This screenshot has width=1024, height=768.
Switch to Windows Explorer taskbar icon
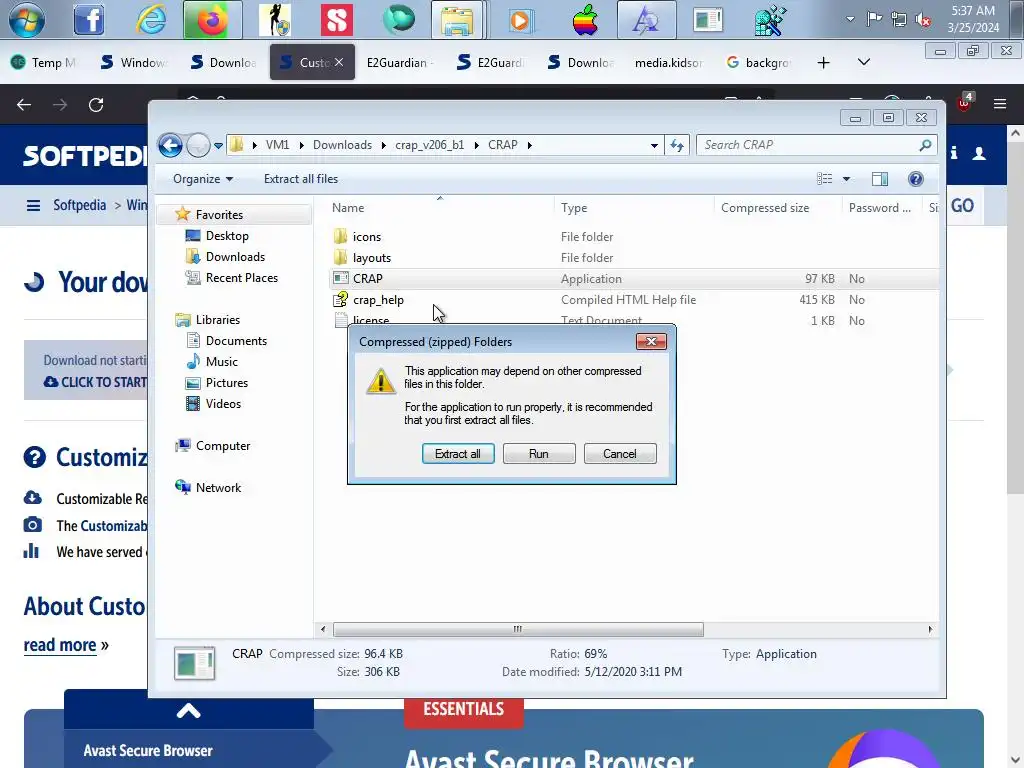458,20
